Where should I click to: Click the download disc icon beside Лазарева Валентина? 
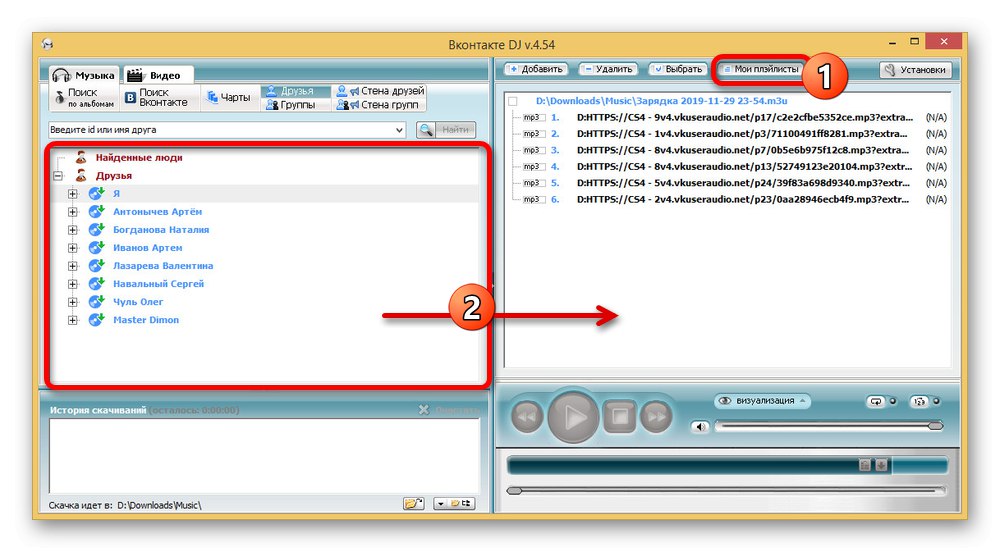(x=96, y=265)
